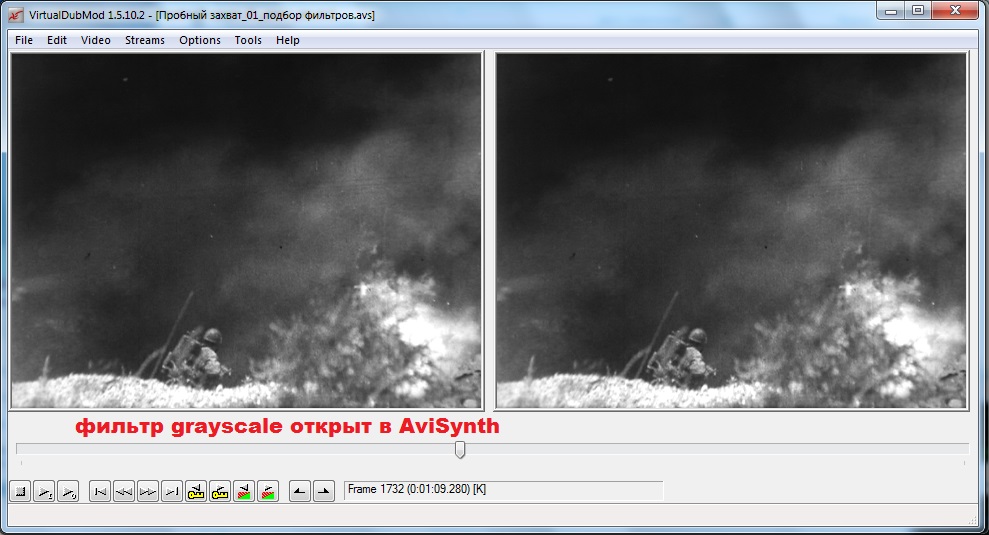989x535 pixels.
Task: Step forward one frame
Action: click(148, 491)
